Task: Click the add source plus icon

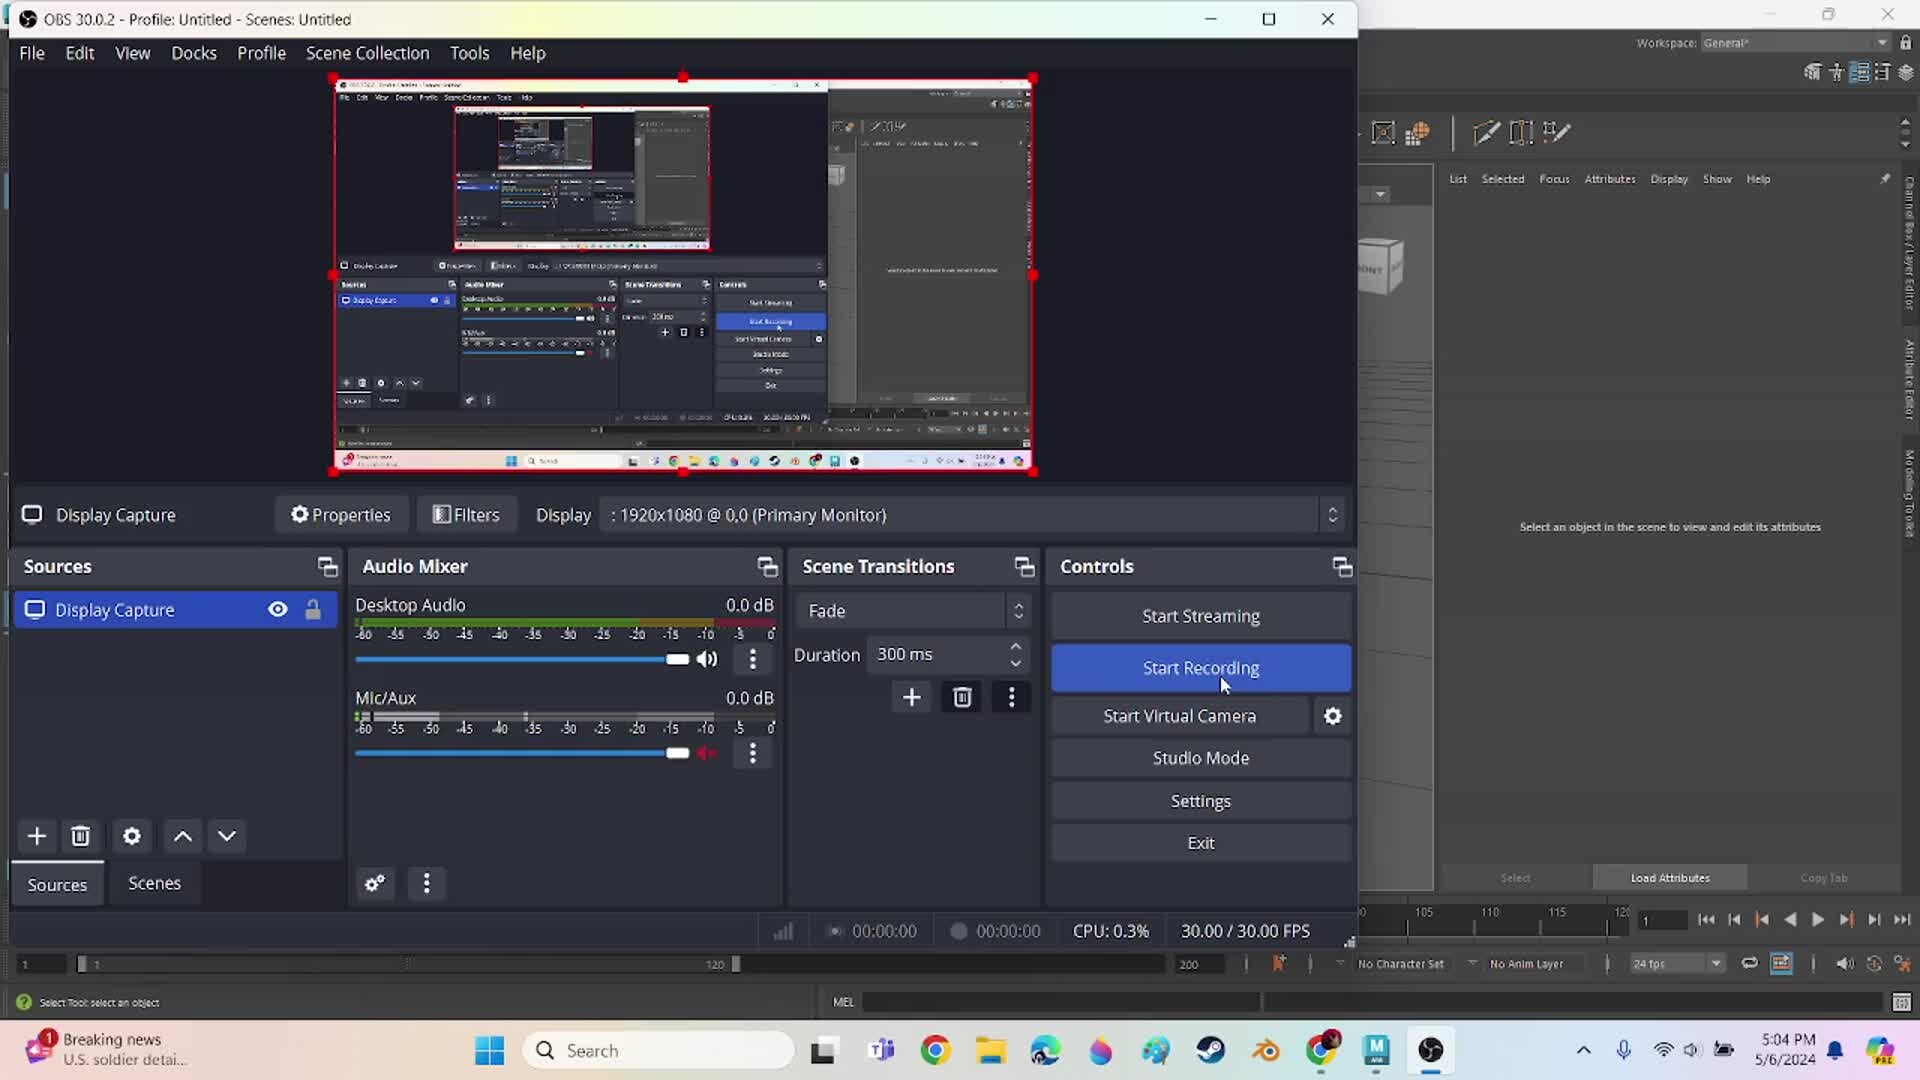Action: pyautogui.click(x=37, y=836)
